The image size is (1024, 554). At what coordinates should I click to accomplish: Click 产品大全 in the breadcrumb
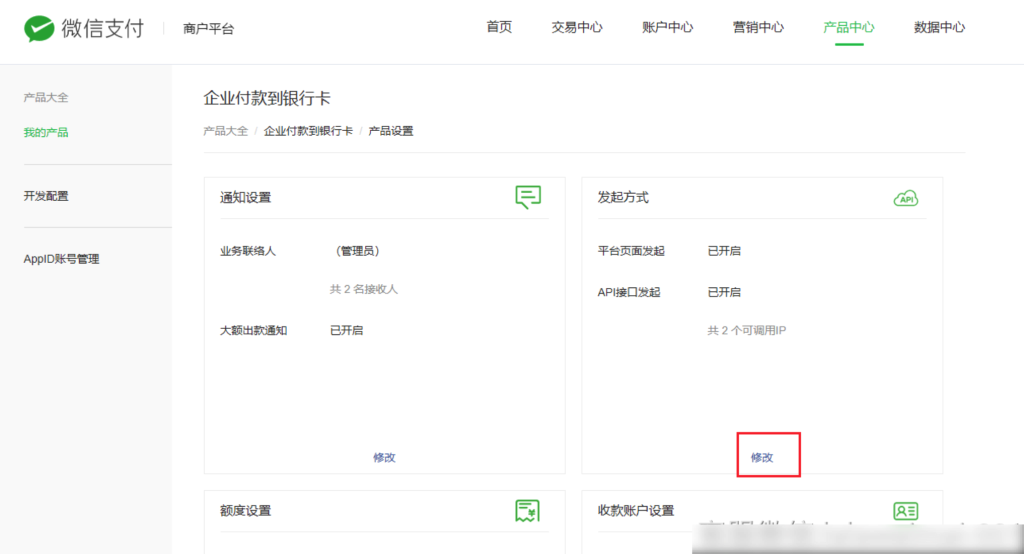pos(225,131)
